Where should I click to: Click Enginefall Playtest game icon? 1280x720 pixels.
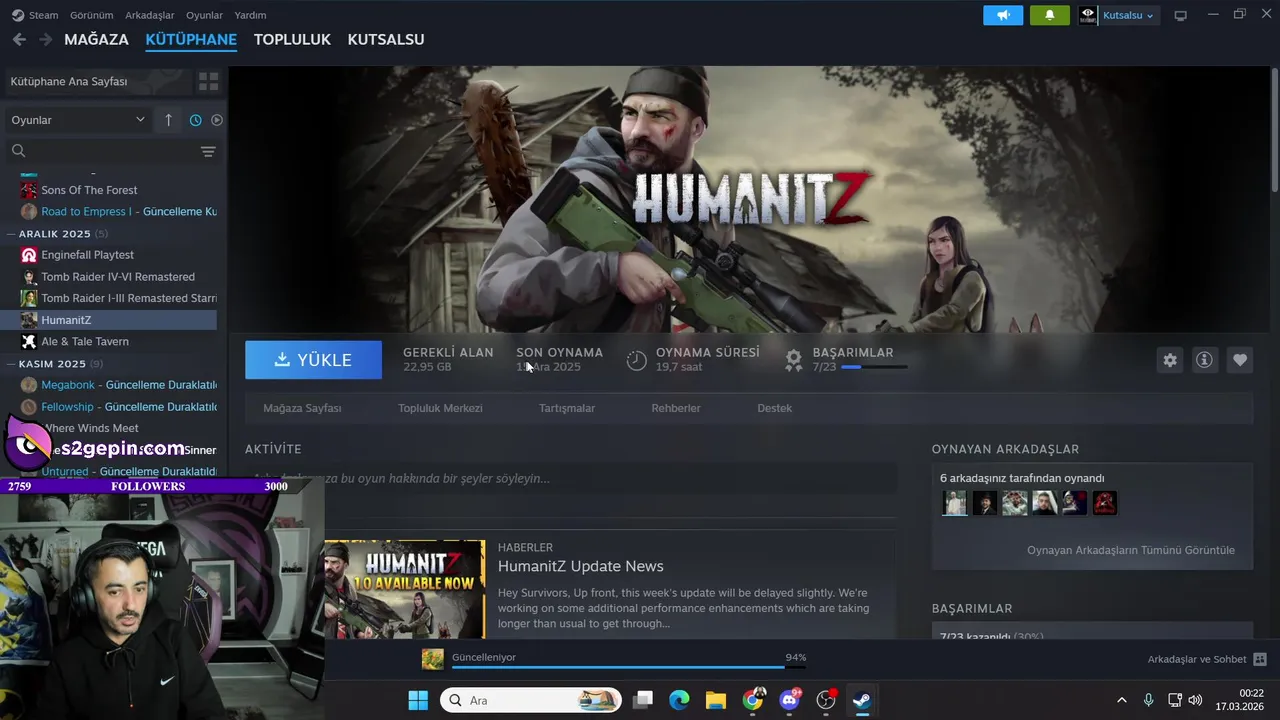click(29, 255)
